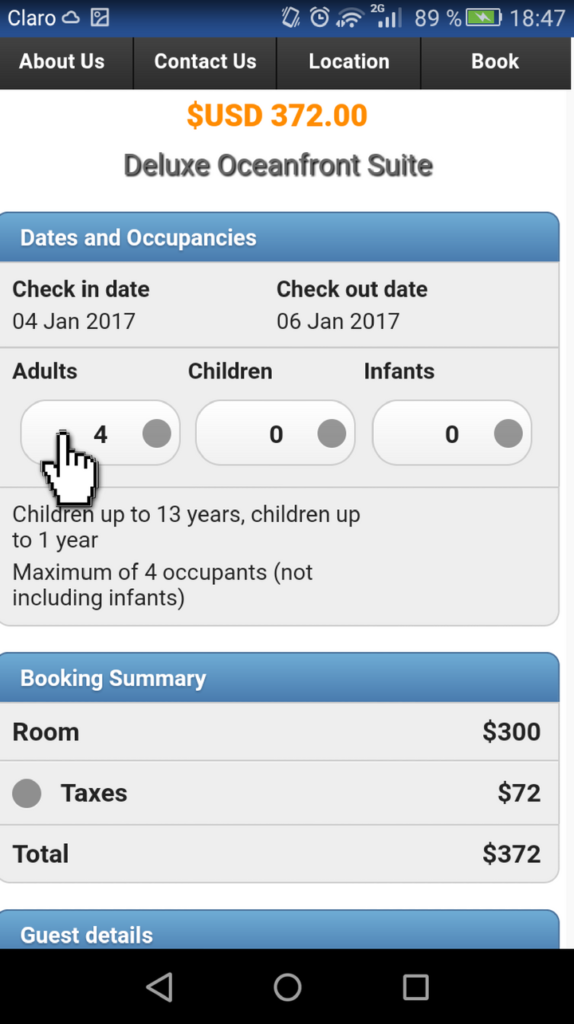
Task: Tap the cloud icon next to Claro
Action: click(71, 17)
